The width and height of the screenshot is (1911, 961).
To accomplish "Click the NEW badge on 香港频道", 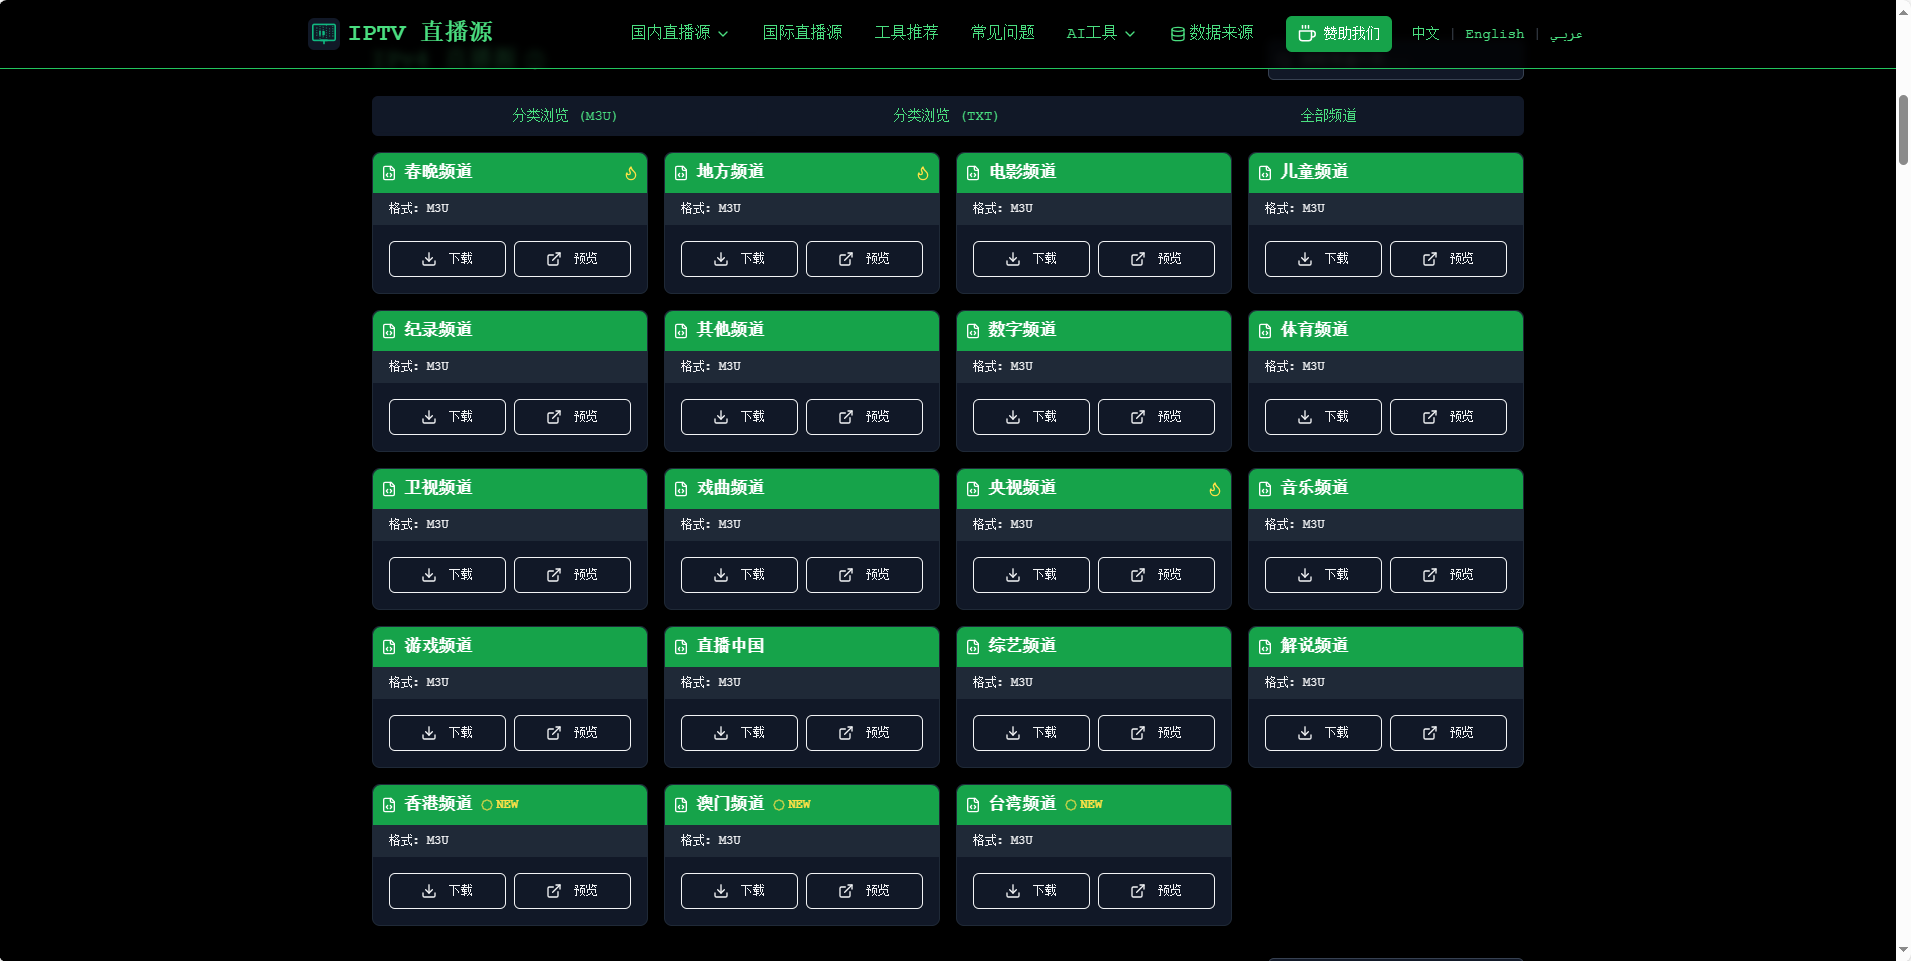I will coord(501,804).
